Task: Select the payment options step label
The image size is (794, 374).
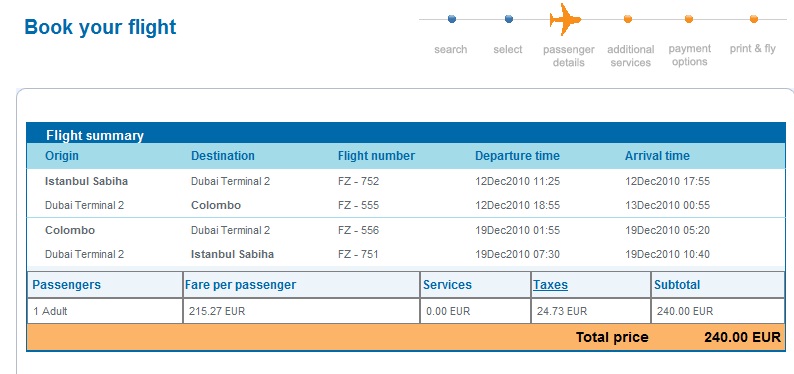Action: [690, 55]
